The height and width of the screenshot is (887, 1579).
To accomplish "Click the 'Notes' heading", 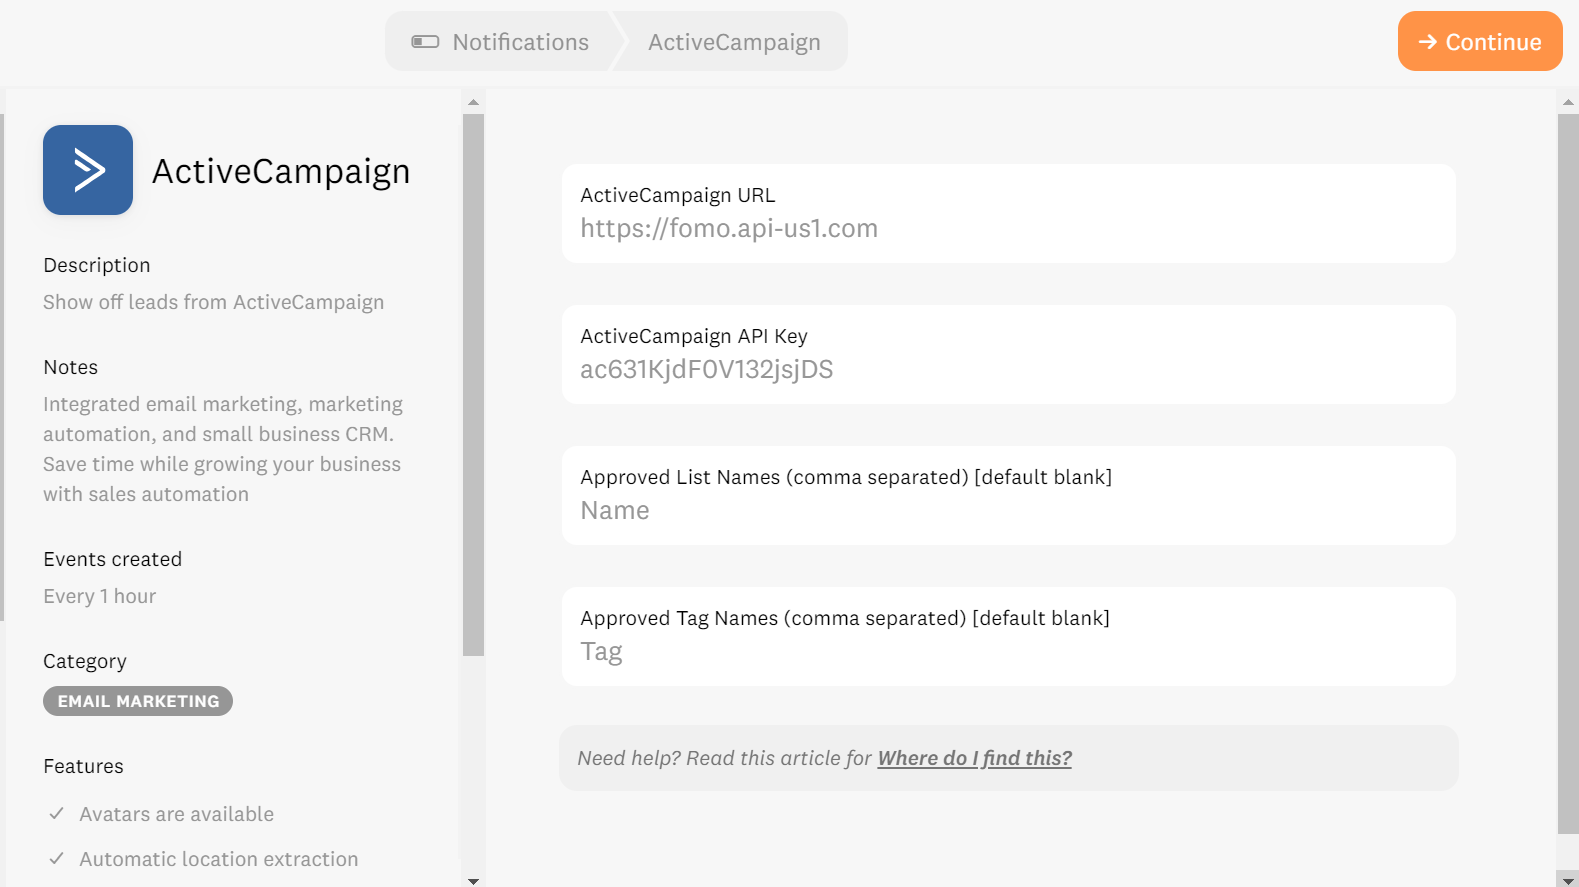I will click(x=71, y=367).
